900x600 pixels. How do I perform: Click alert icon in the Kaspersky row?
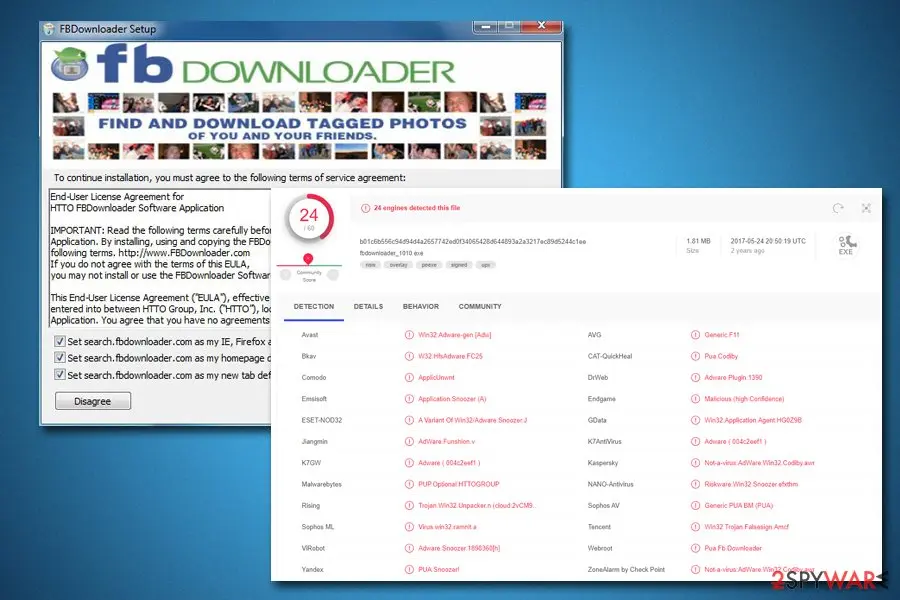coord(695,463)
